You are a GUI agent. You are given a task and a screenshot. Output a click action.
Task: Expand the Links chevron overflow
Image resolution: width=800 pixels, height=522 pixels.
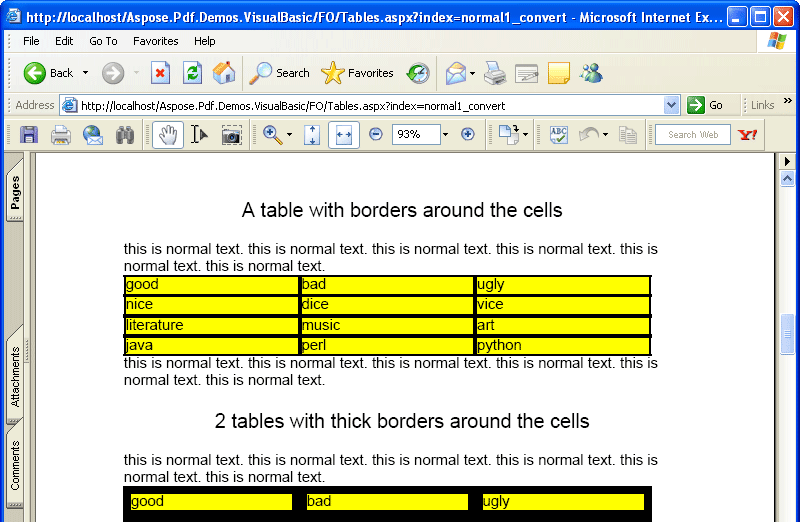tap(787, 101)
